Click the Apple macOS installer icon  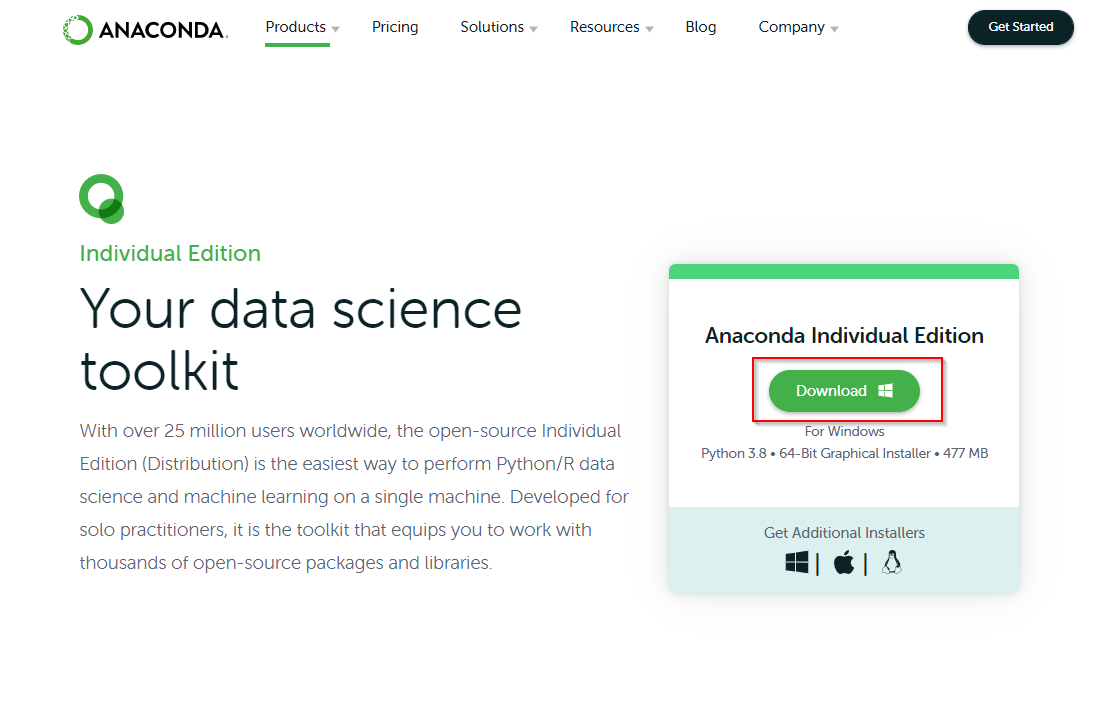[x=844, y=563]
